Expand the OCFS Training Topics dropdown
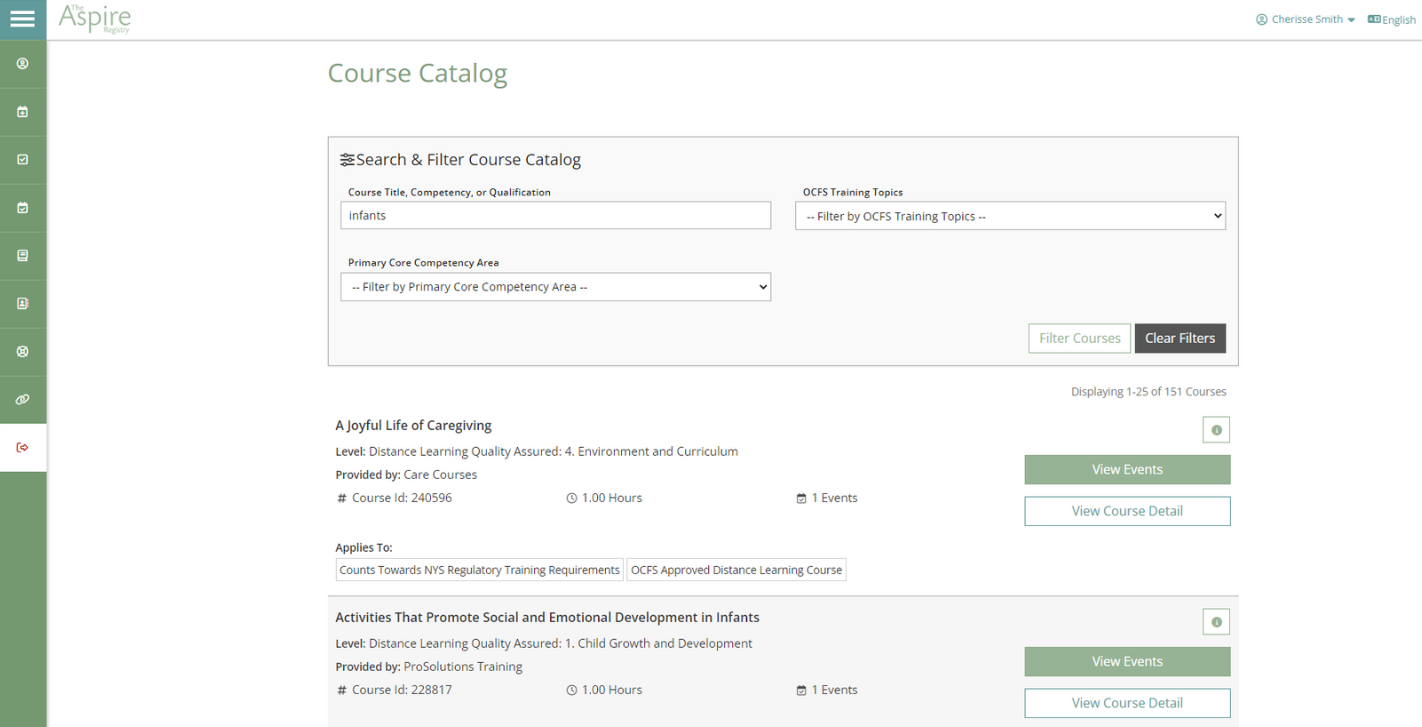This screenshot has width=1422, height=727. click(x=1010, y=216)
